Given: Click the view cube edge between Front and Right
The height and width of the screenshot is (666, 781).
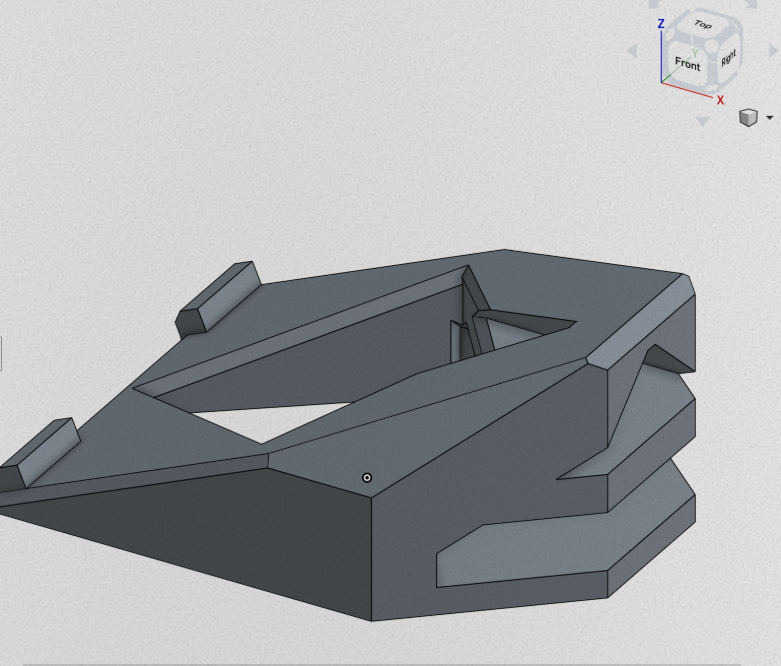Looking at the screenshot, I should click(712, 68).
